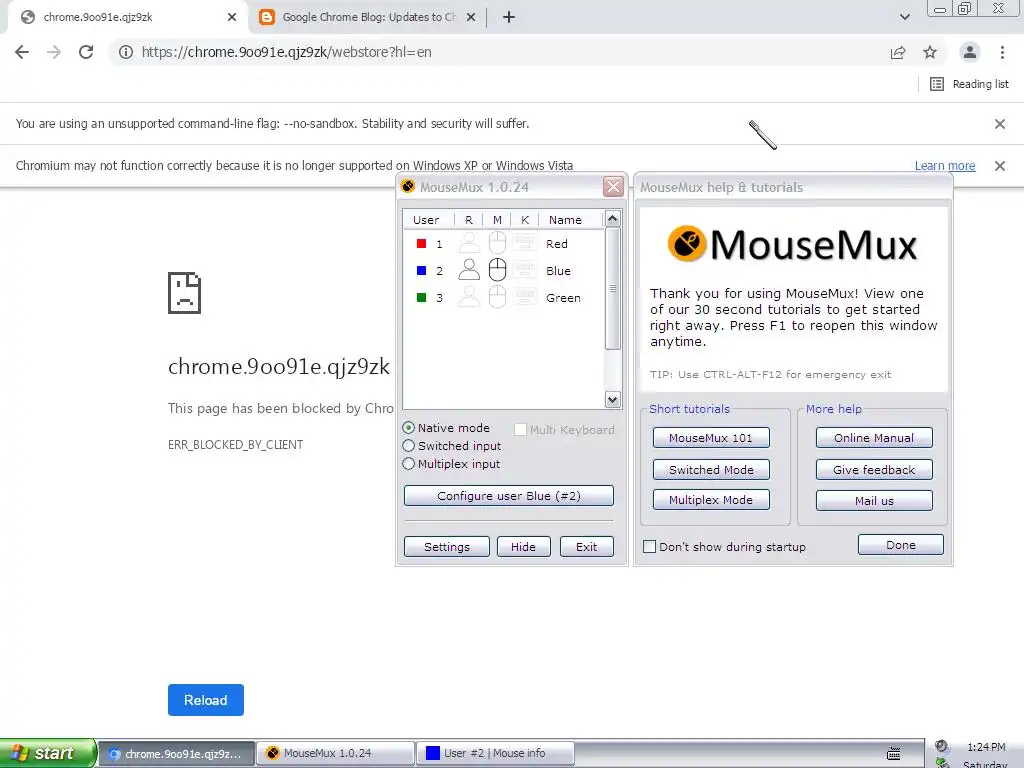The height and width of the screenshot is (768, 1024).
Task: Click the mouse icon for user Red
Action: coord(498,243)
